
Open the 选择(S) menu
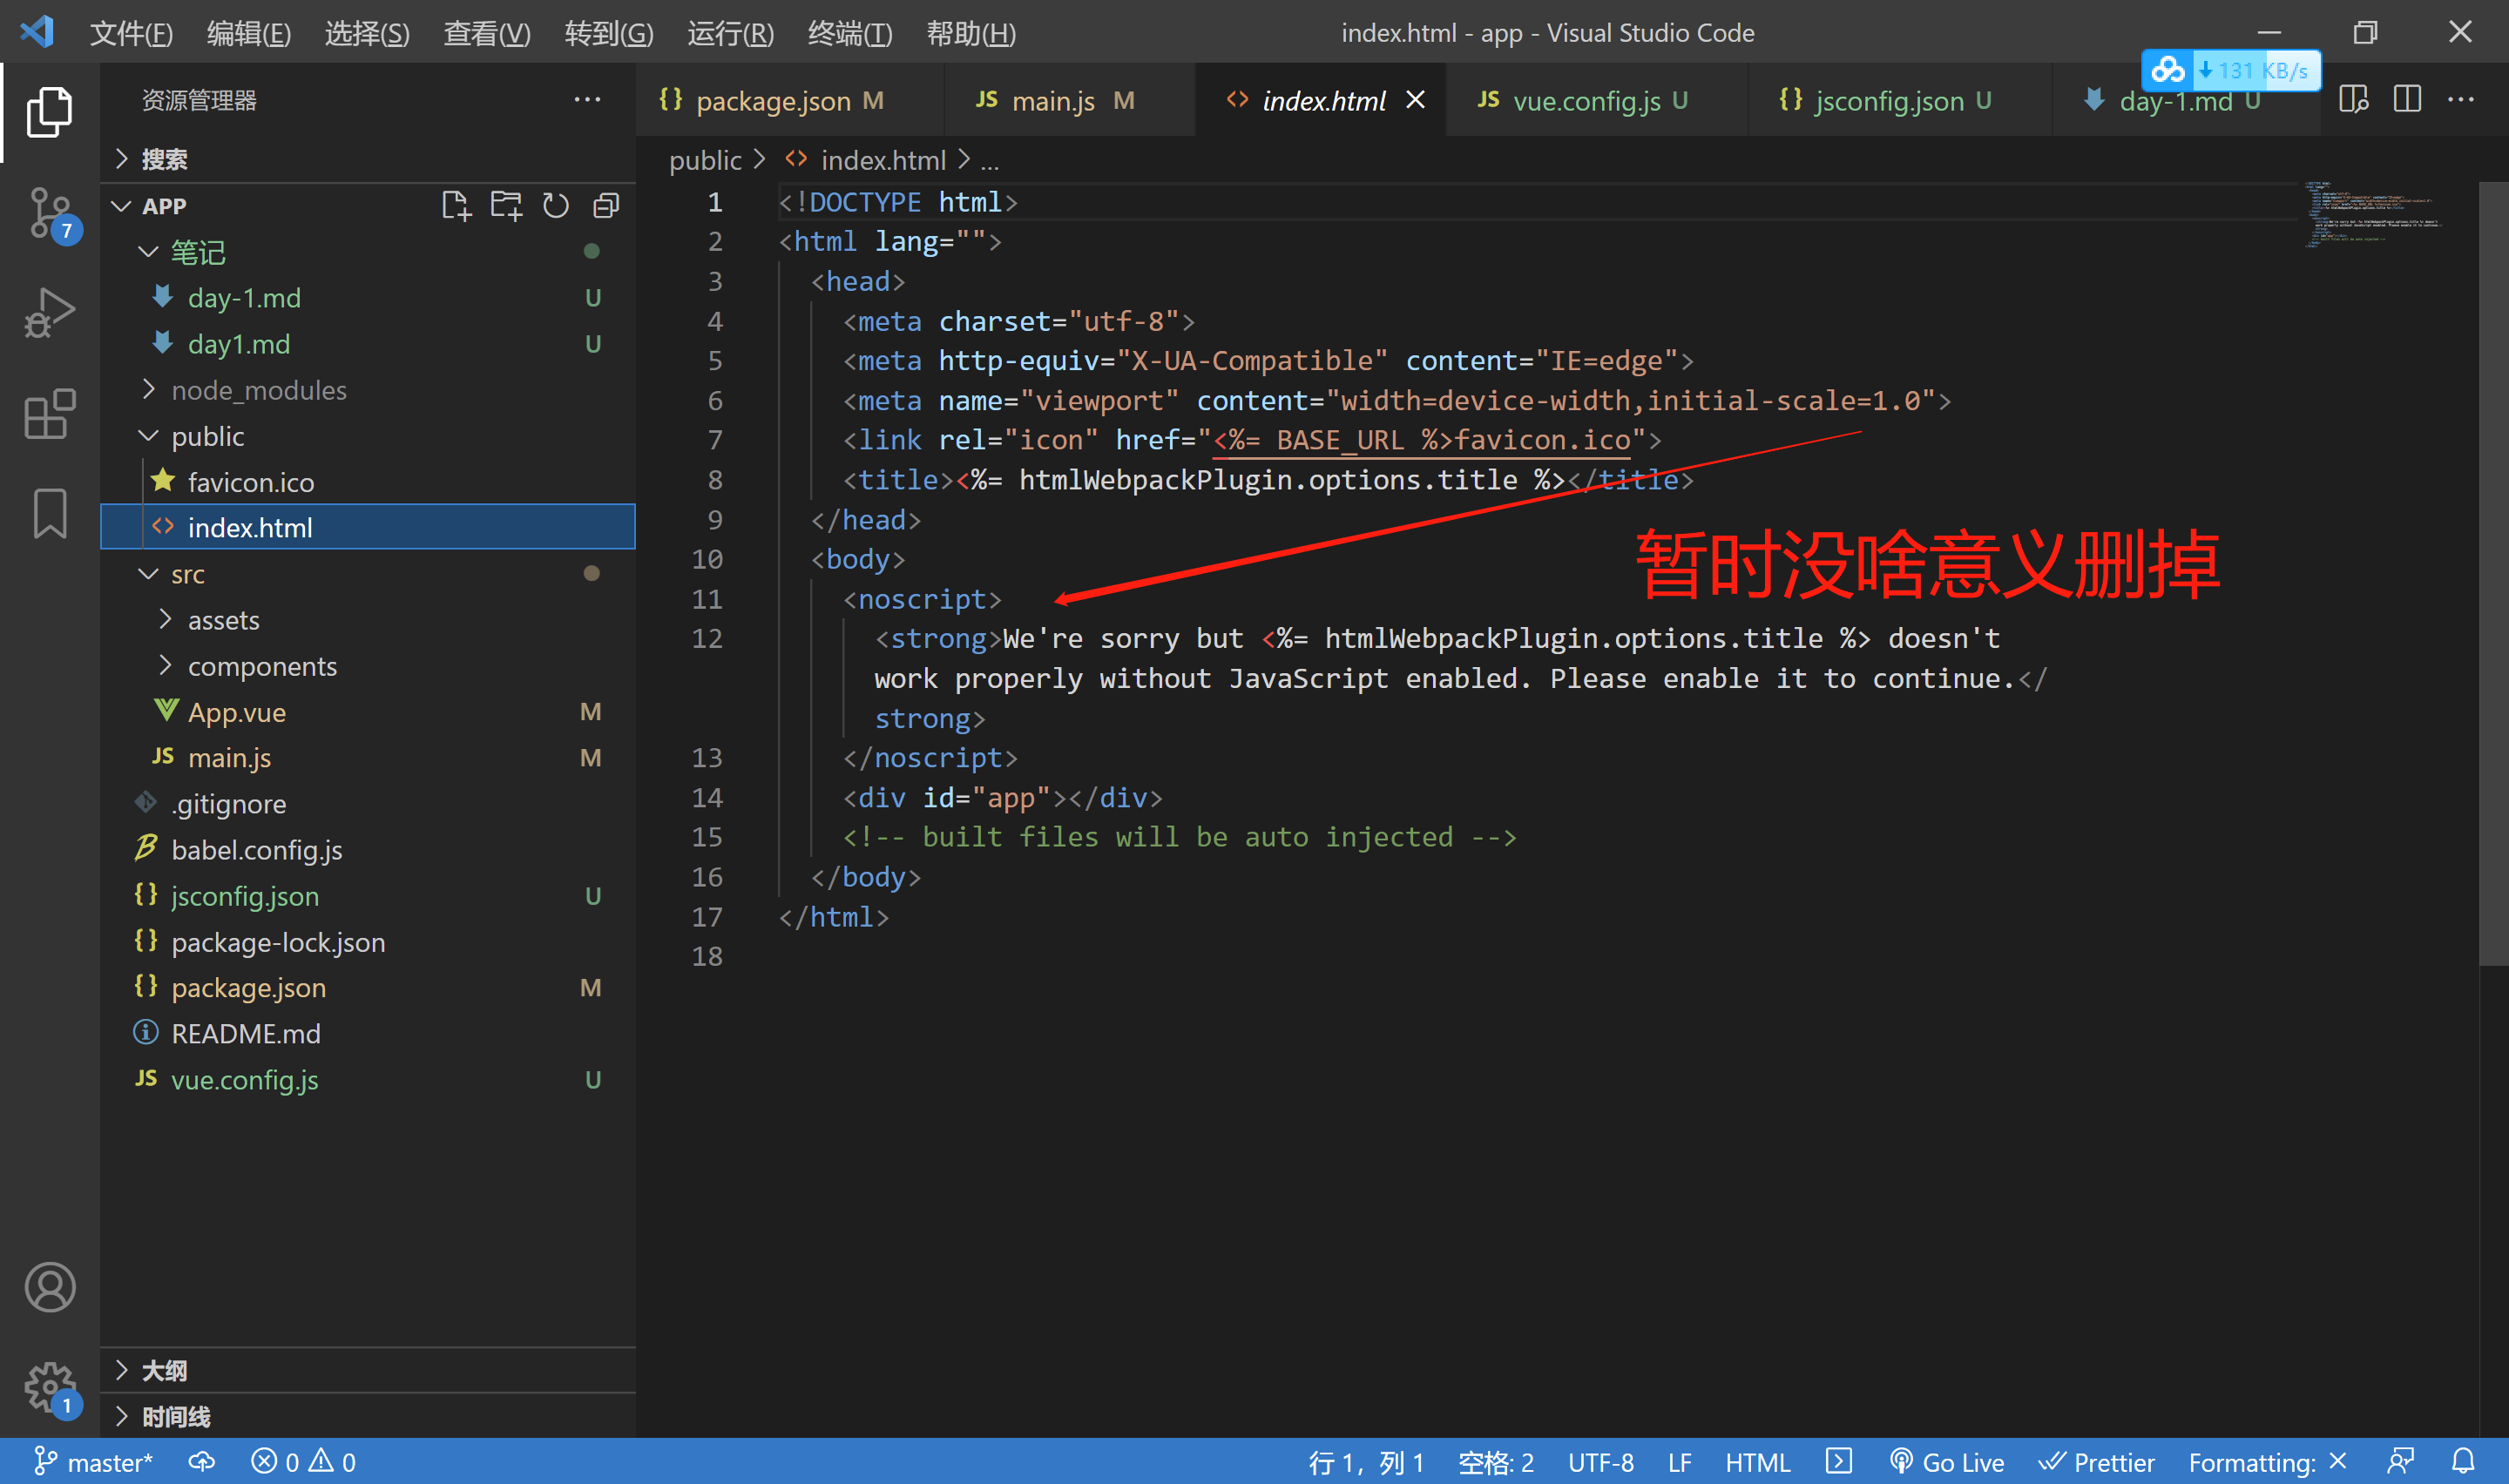367,33
